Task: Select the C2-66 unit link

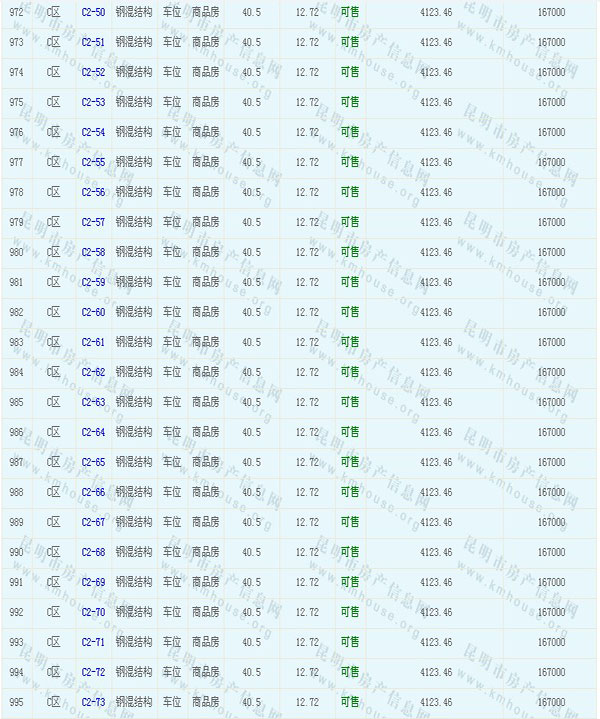Action: [x=93, y=492]
